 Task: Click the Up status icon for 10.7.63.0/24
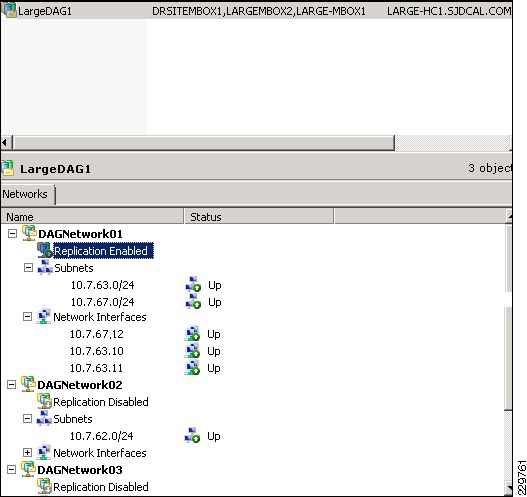[193, 285]
